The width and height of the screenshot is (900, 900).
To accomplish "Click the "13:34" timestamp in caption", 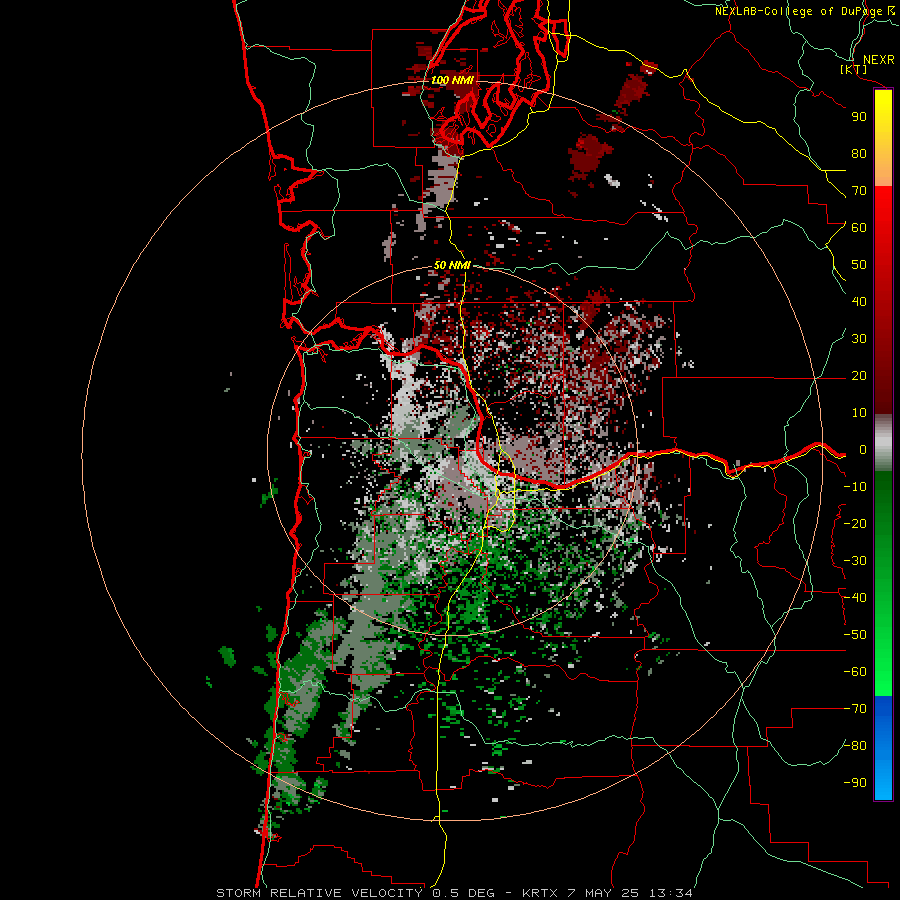I will click(x=670, y=893).
